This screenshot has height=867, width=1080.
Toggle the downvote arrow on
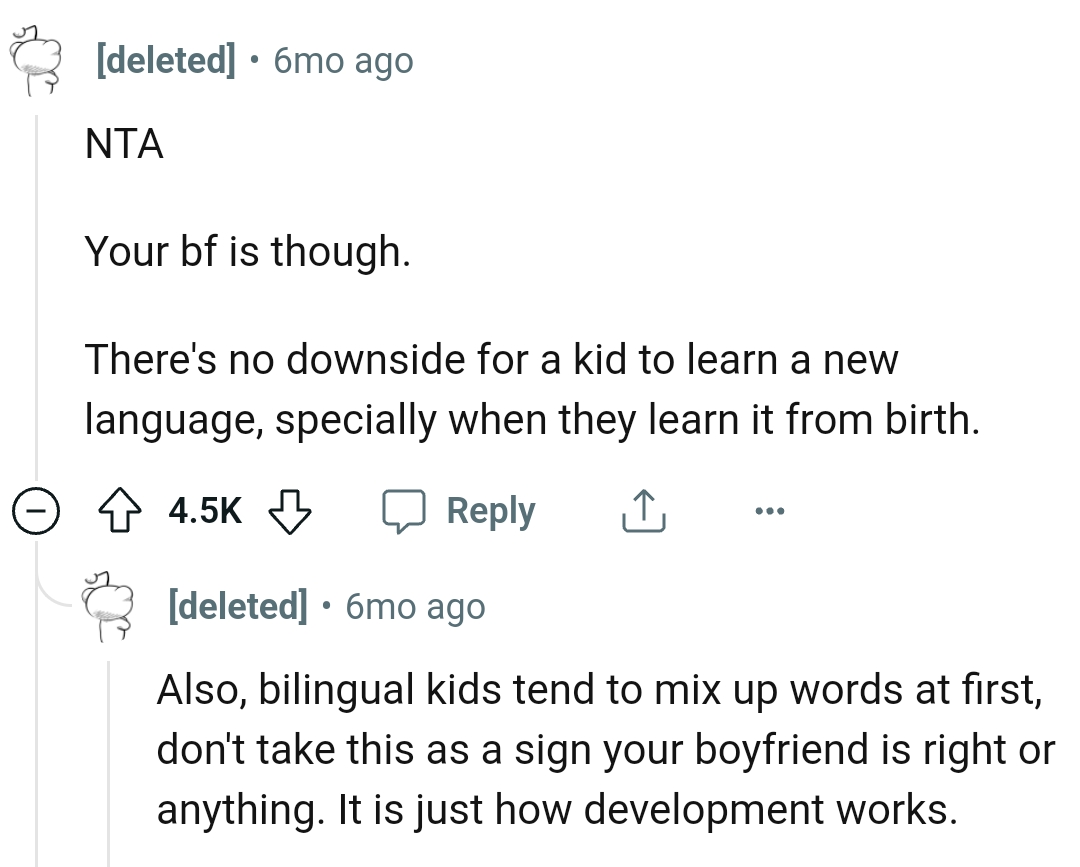(289, 511)
